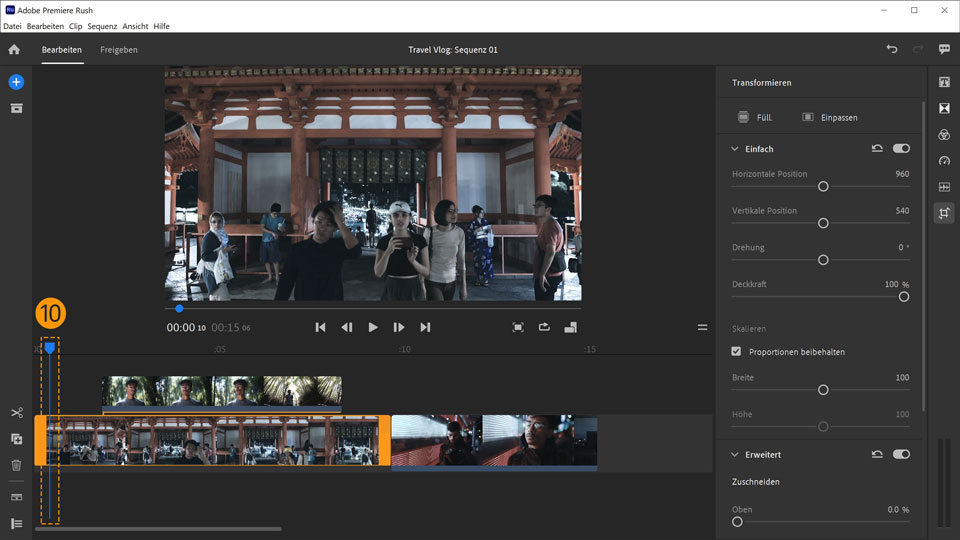This screenshot has width=960, height=540.
Task: Open track controls list icon
Action: point(17,523)
